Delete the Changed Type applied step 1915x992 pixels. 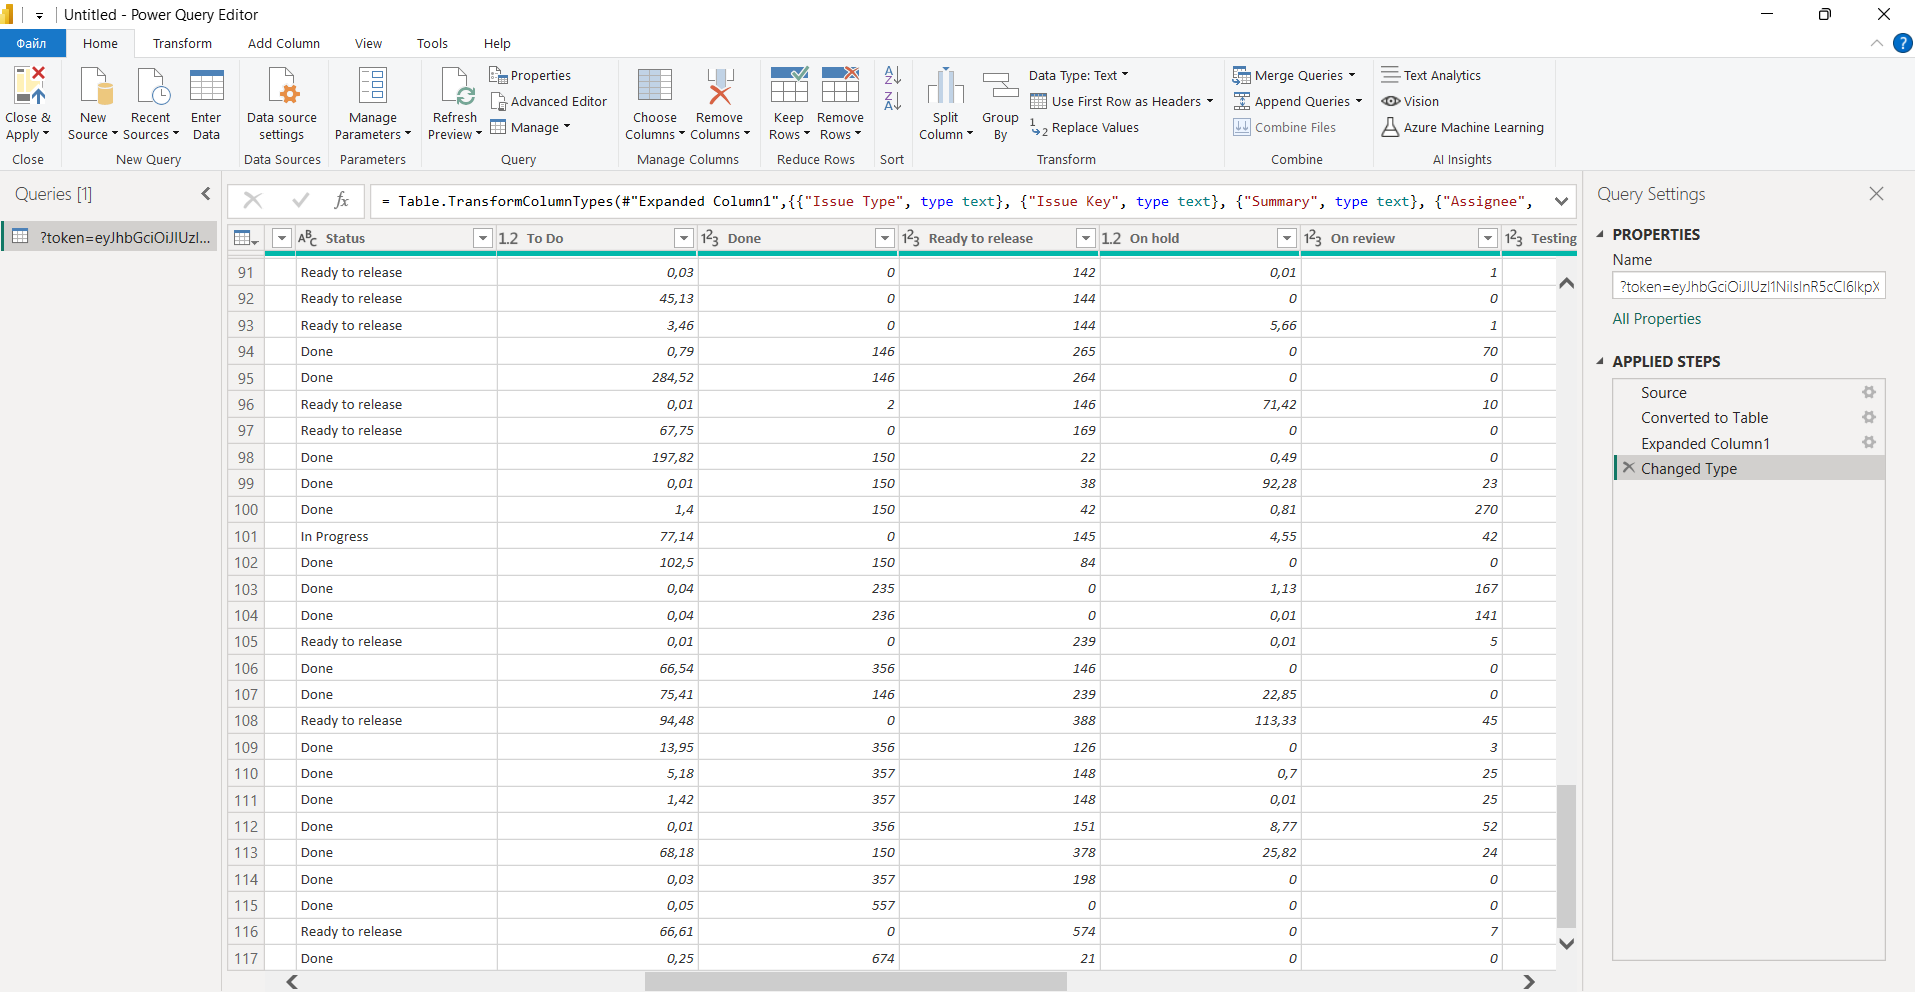click(1629, 468)
